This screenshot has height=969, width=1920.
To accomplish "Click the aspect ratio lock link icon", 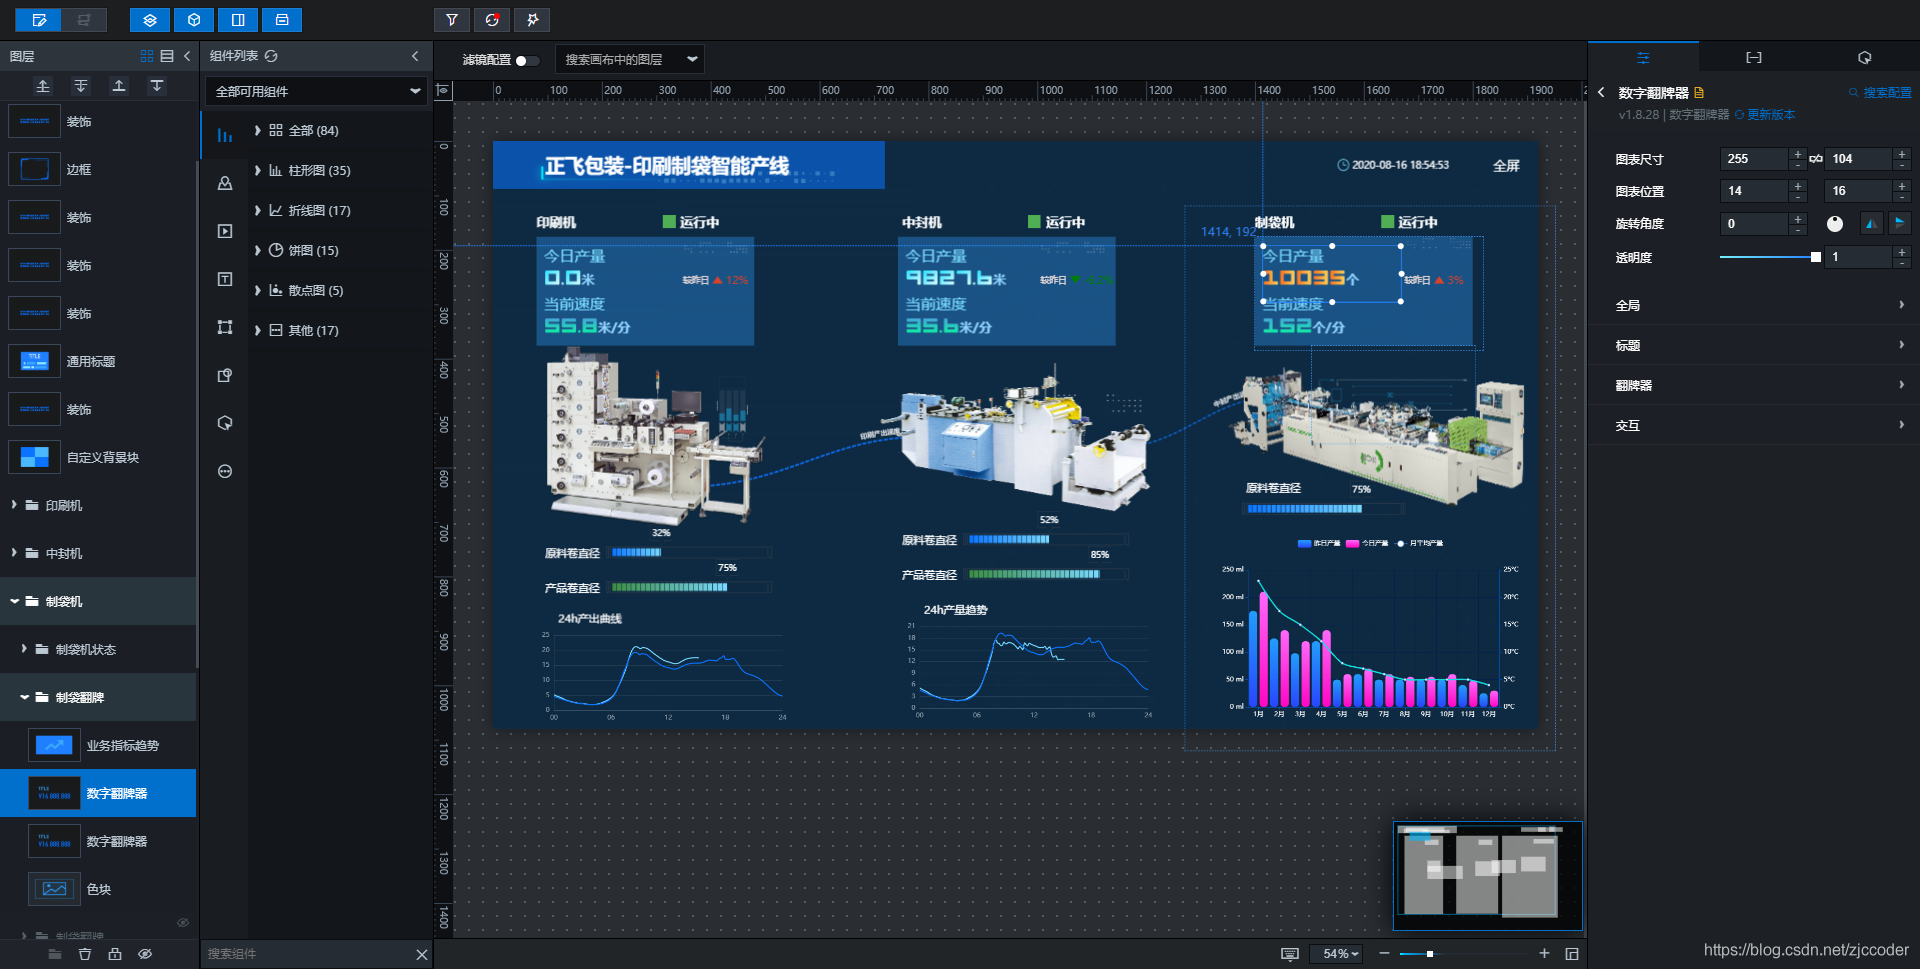I will (x=1815, y=159).
